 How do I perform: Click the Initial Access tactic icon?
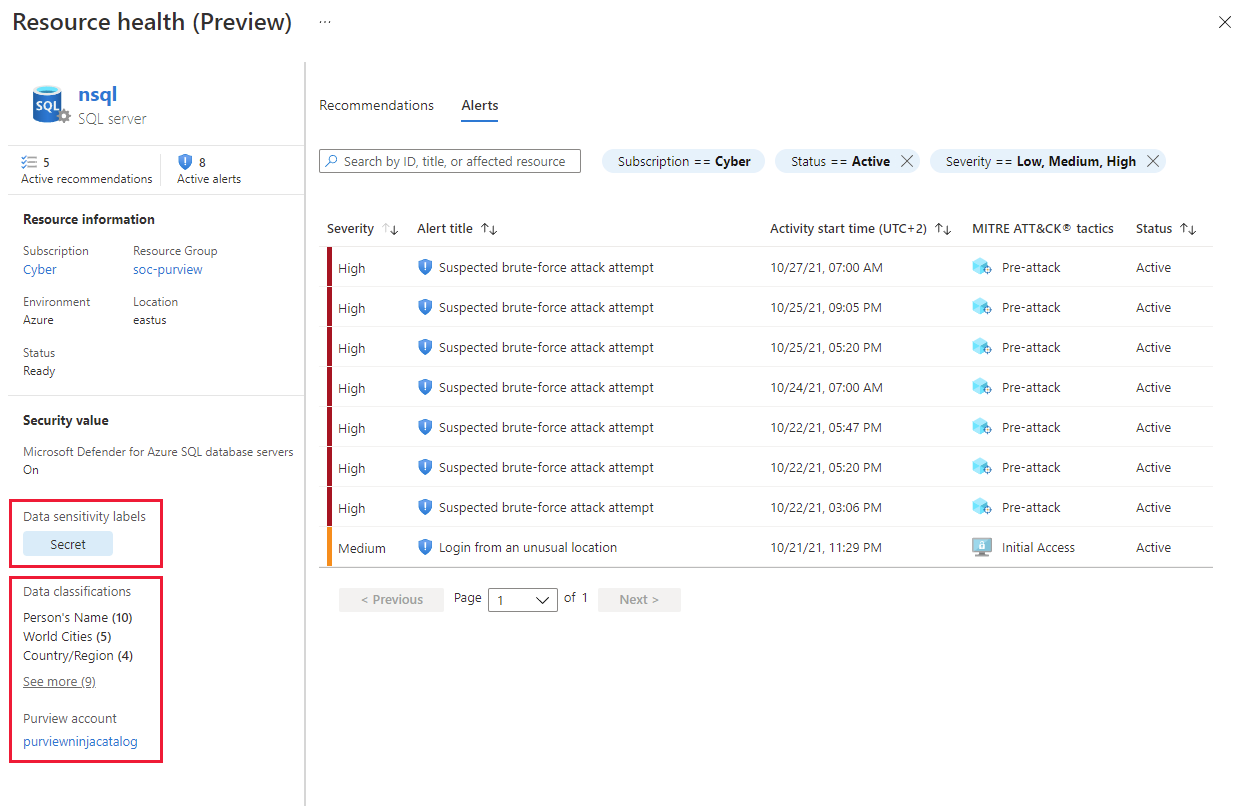tap(980, 547)
